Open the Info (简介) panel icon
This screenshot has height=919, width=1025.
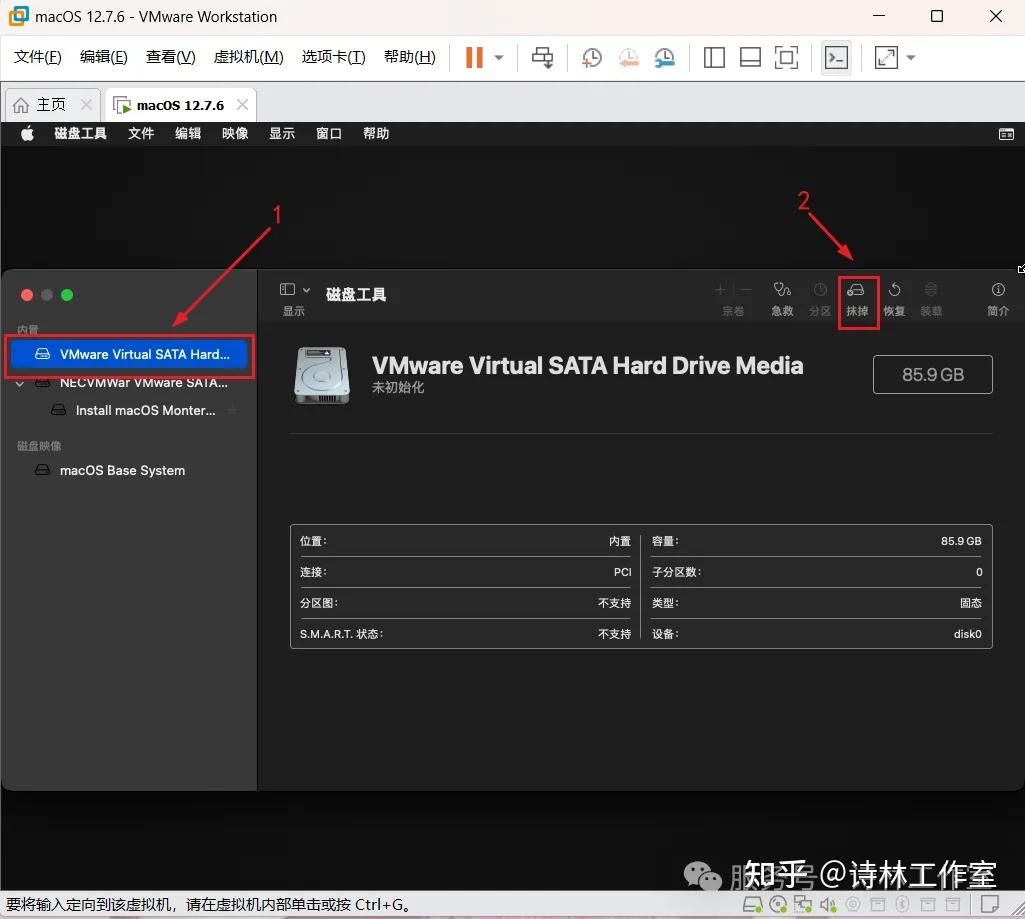998,290
